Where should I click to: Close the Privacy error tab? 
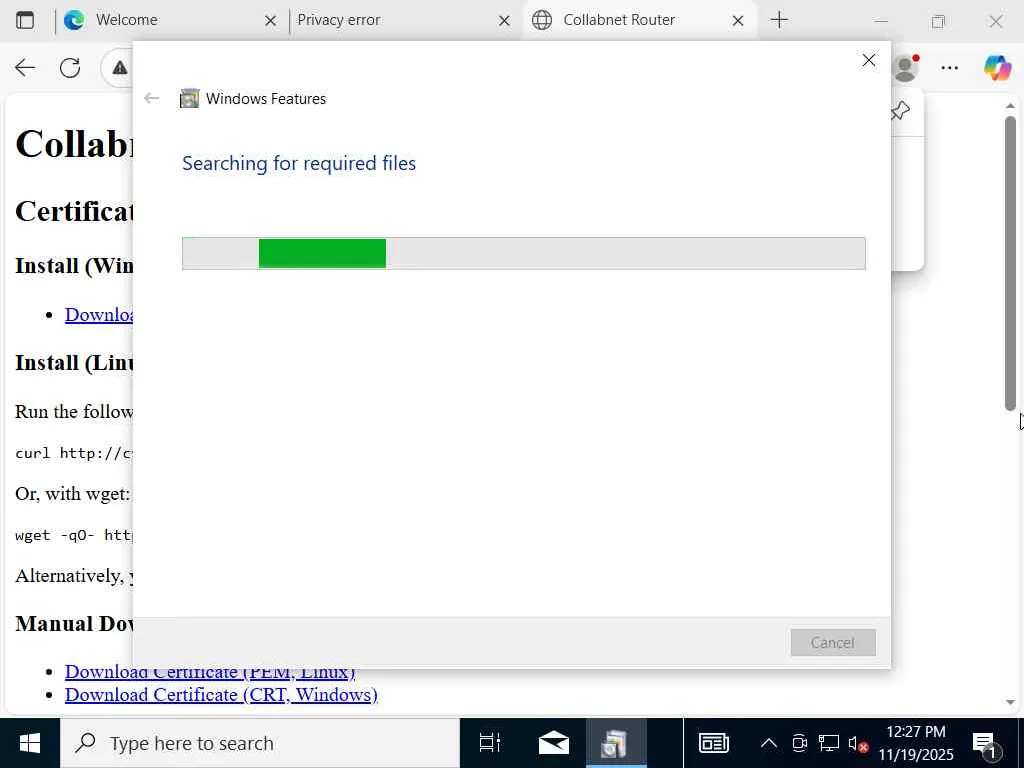(x=504, y=21)
